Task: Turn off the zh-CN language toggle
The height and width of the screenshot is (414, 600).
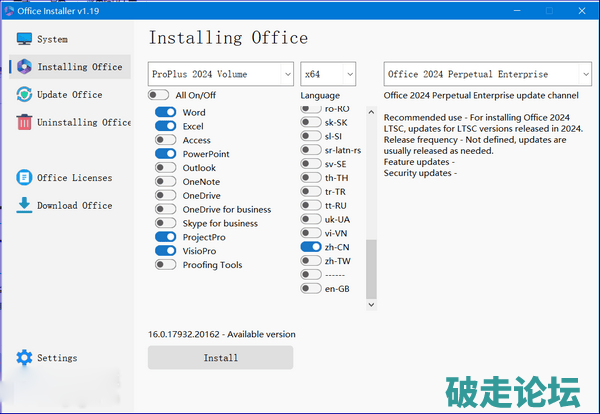Action: coord(310,246)
